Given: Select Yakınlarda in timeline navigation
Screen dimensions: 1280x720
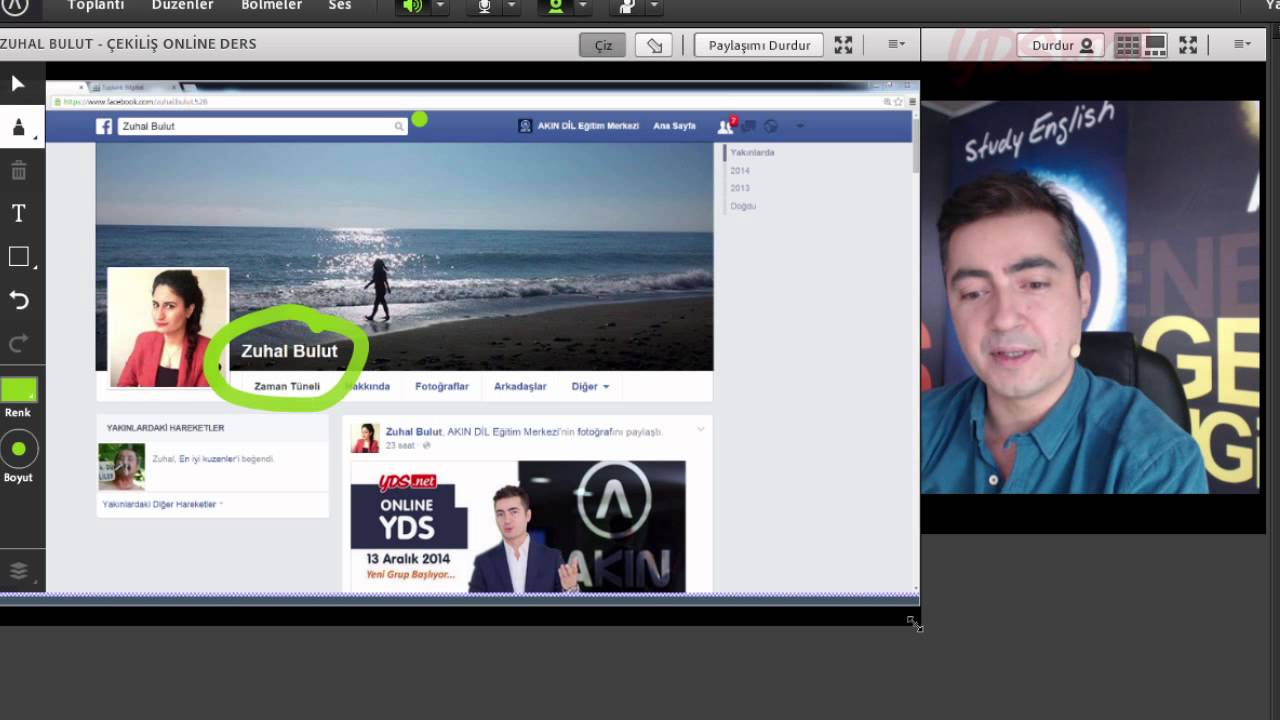Looking at the screenshot, I should tap(752, 153).
